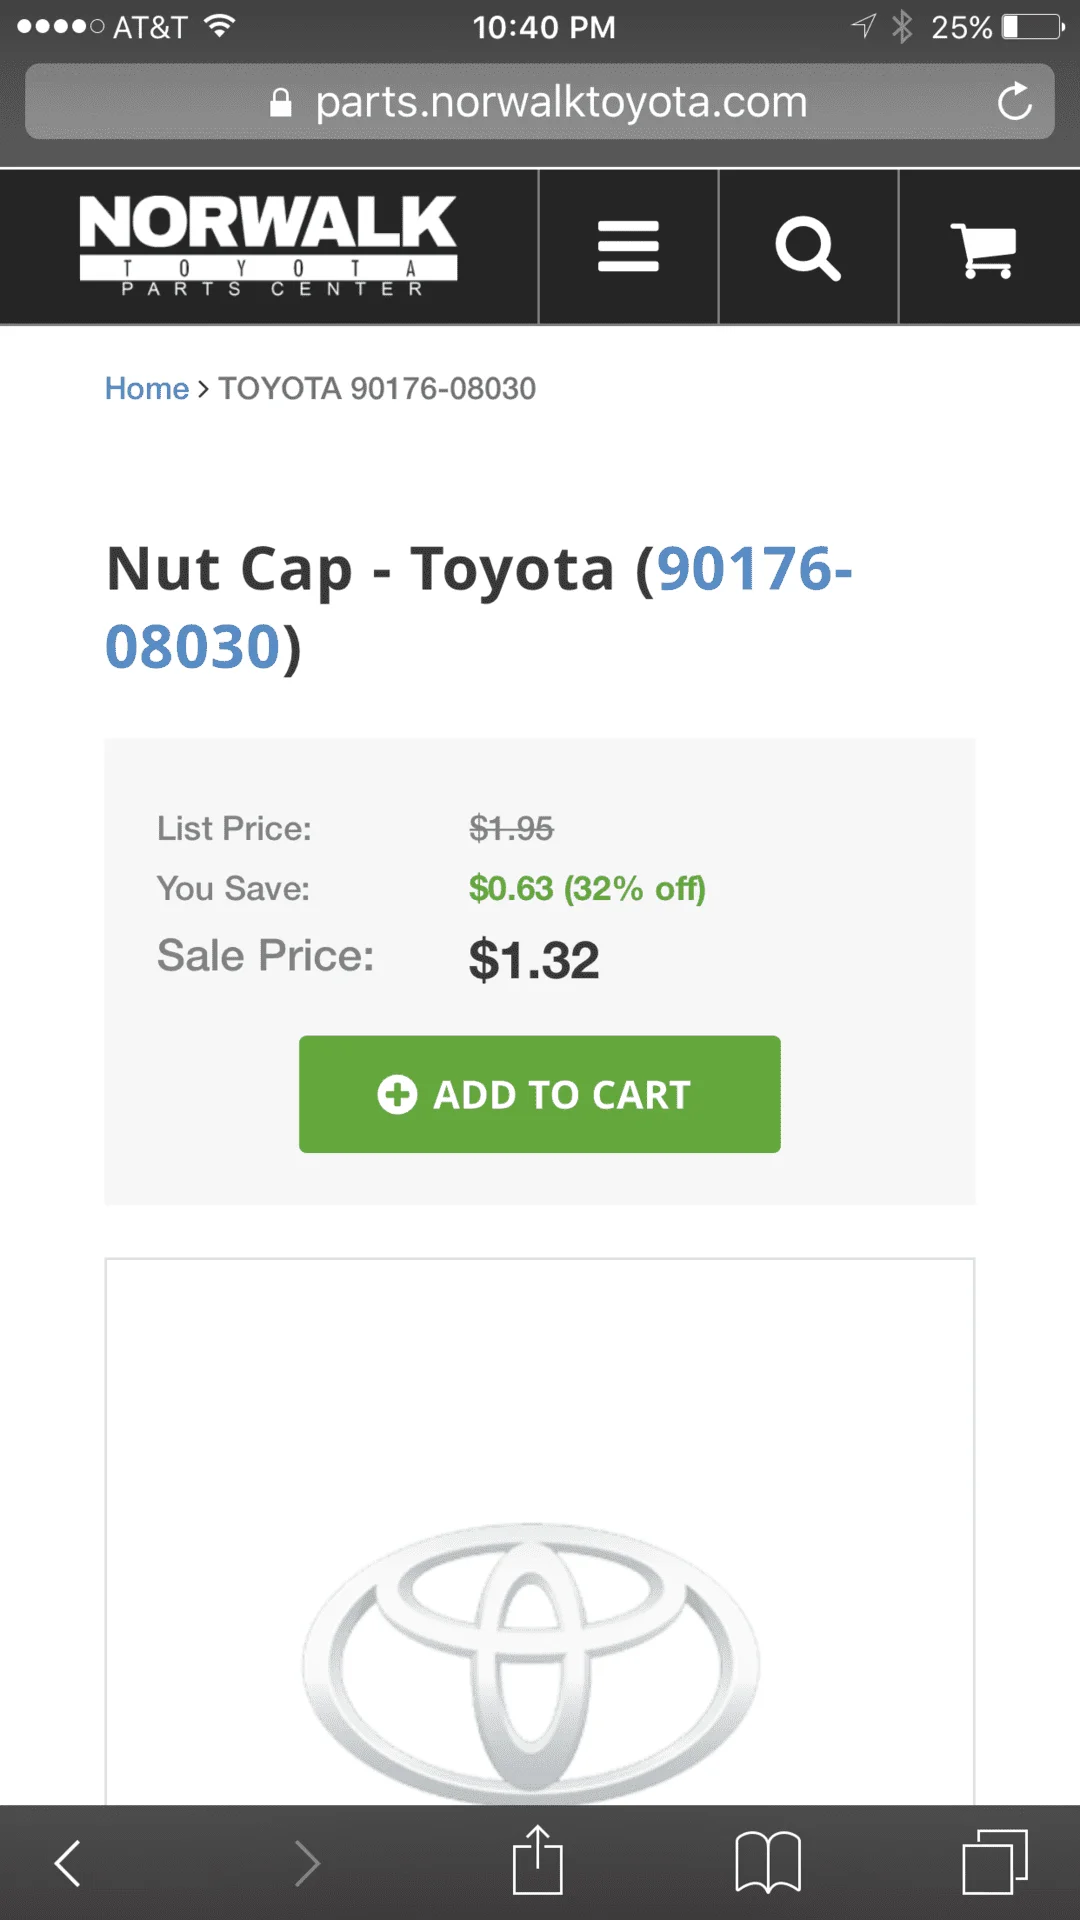
Task: Reload the page in Safari
Action: [x=1014, y=102]
